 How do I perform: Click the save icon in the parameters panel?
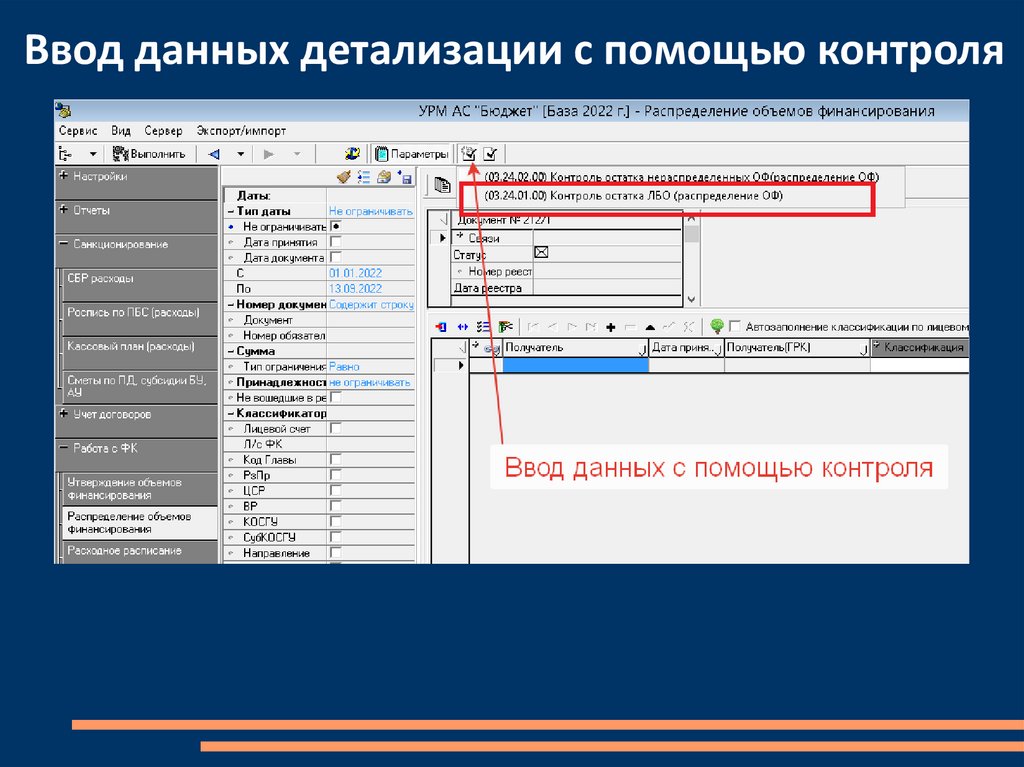click(x=406, y=177)
